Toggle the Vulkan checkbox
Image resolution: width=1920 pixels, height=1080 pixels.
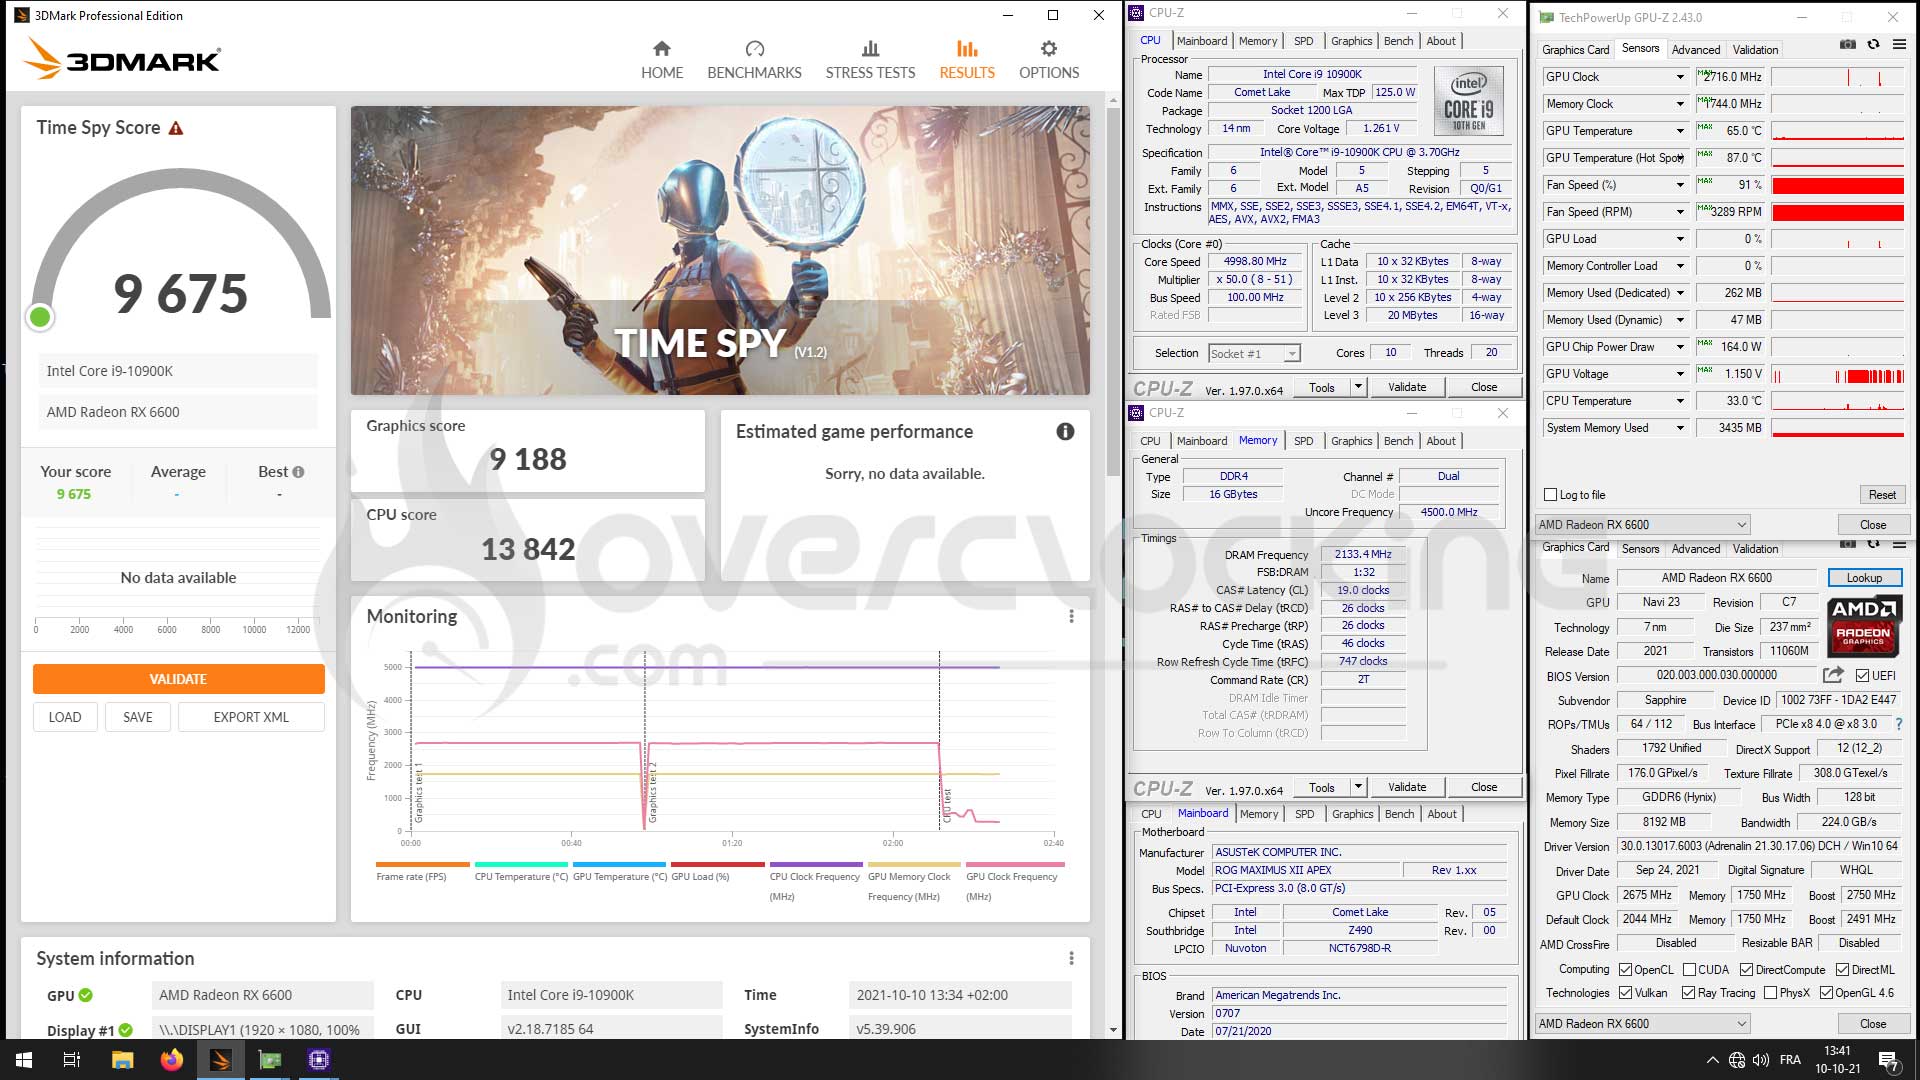(1626, 993)
